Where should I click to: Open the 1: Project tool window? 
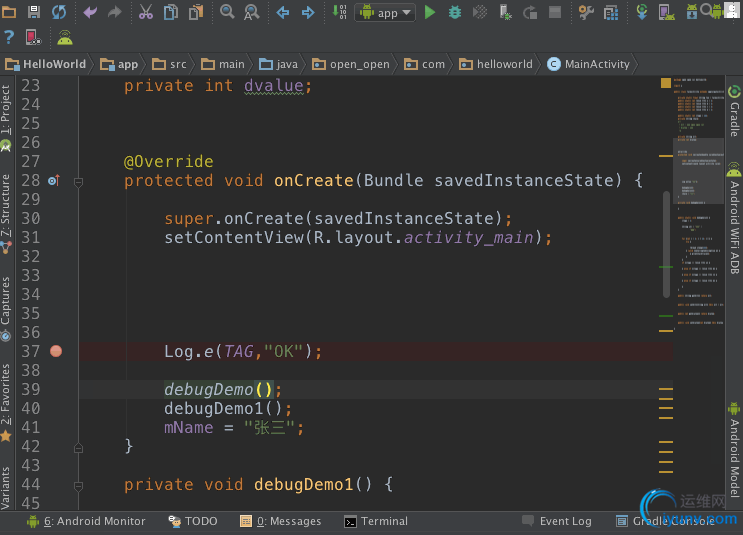pyautogui.click(x=6, y=118)
